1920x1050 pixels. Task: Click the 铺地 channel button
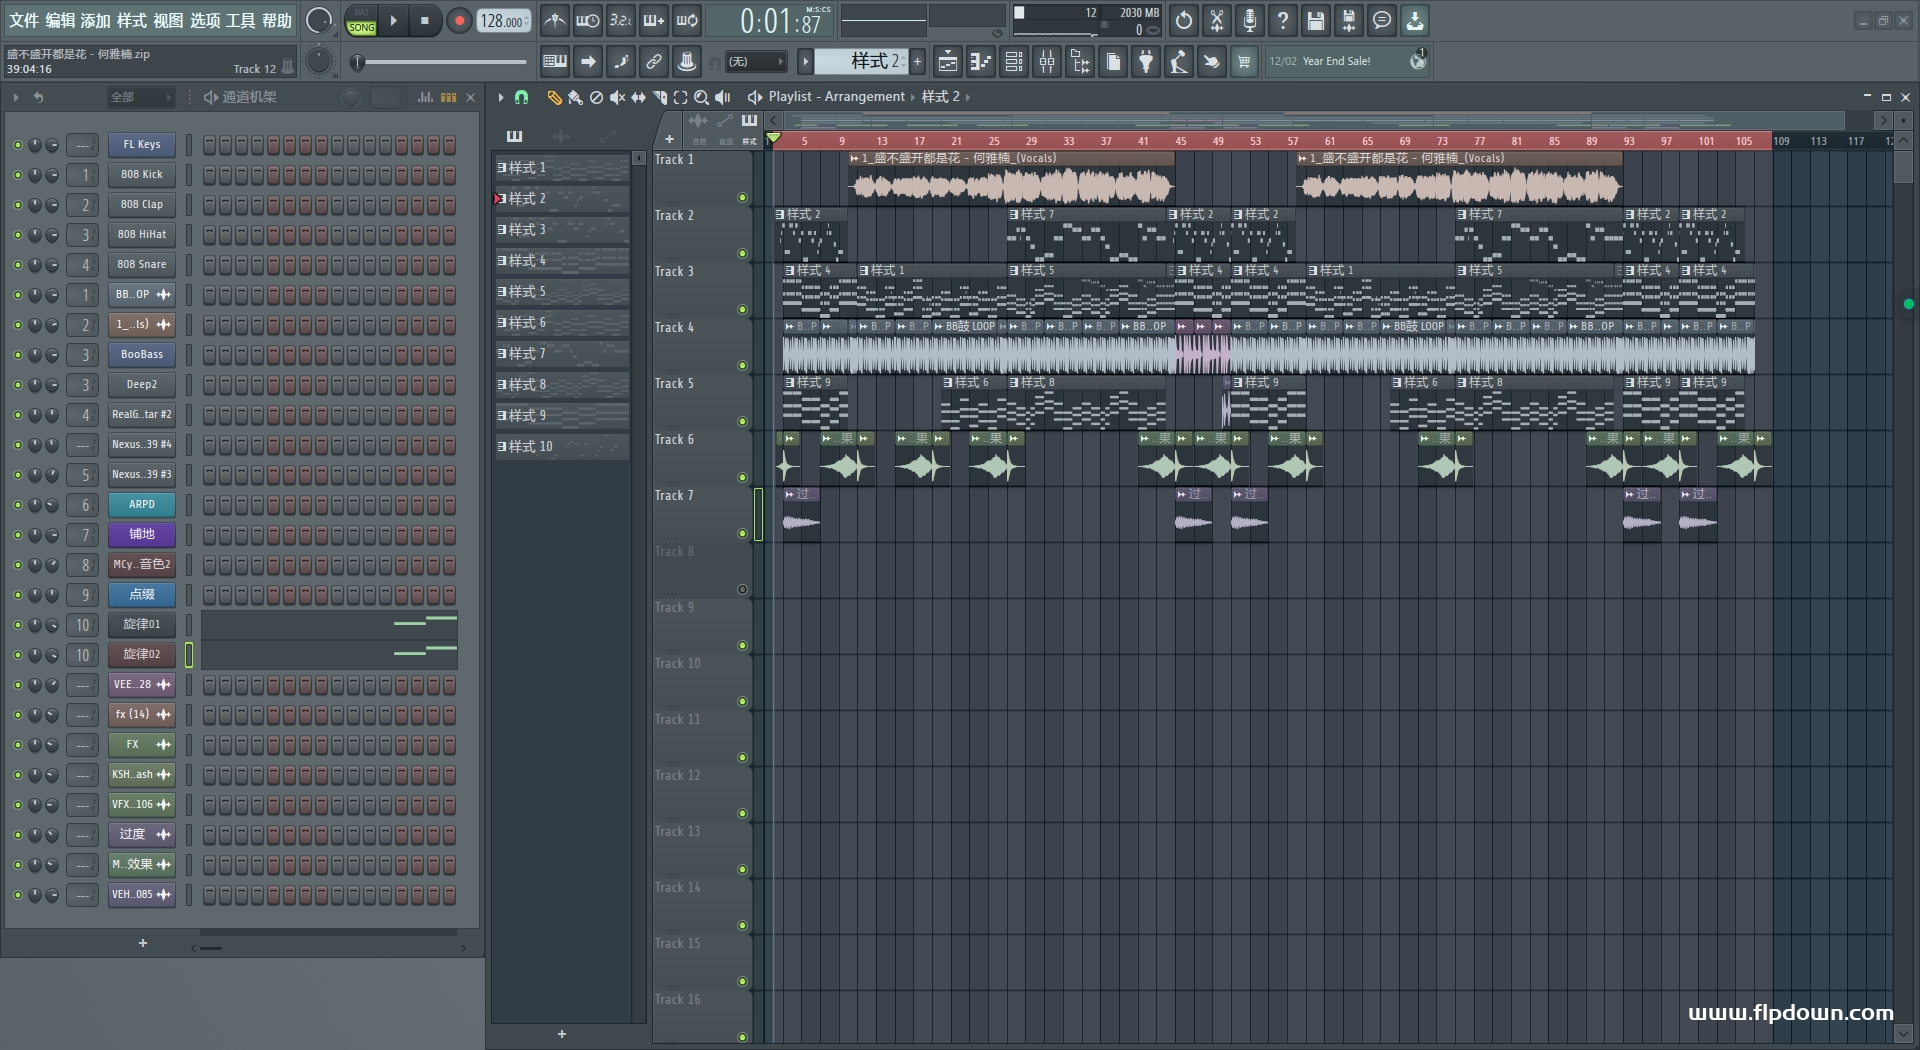(x=142, y=535)
